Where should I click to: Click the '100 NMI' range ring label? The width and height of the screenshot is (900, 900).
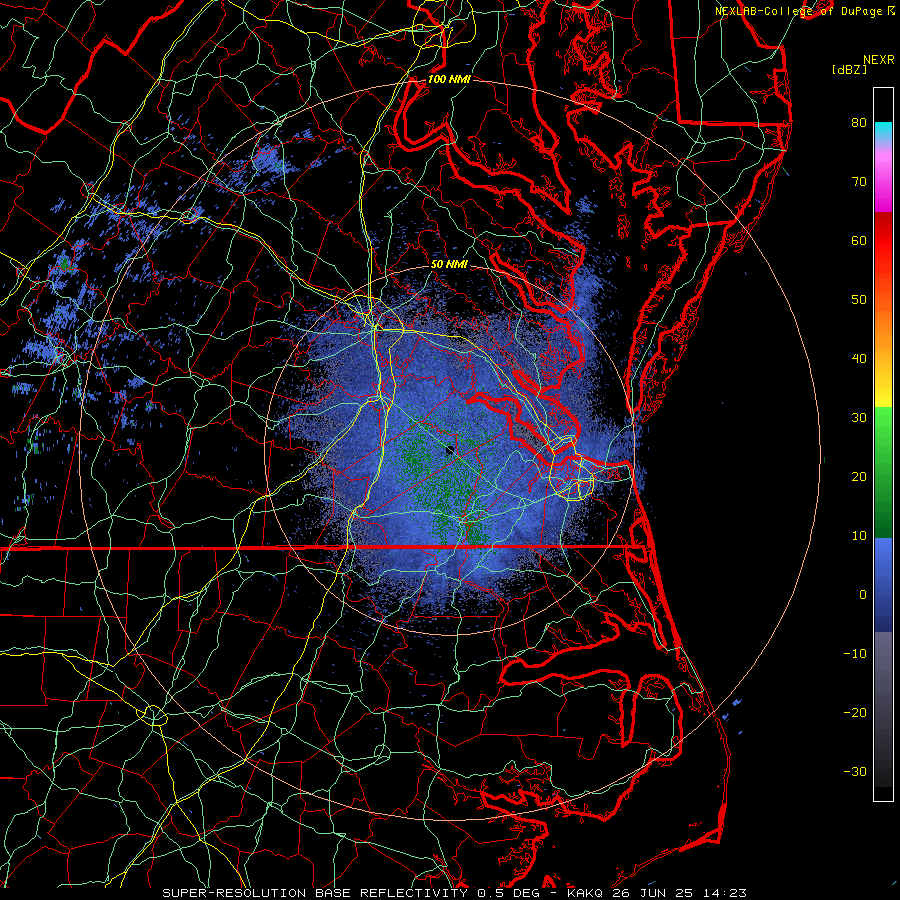click(x=449, y=79)
